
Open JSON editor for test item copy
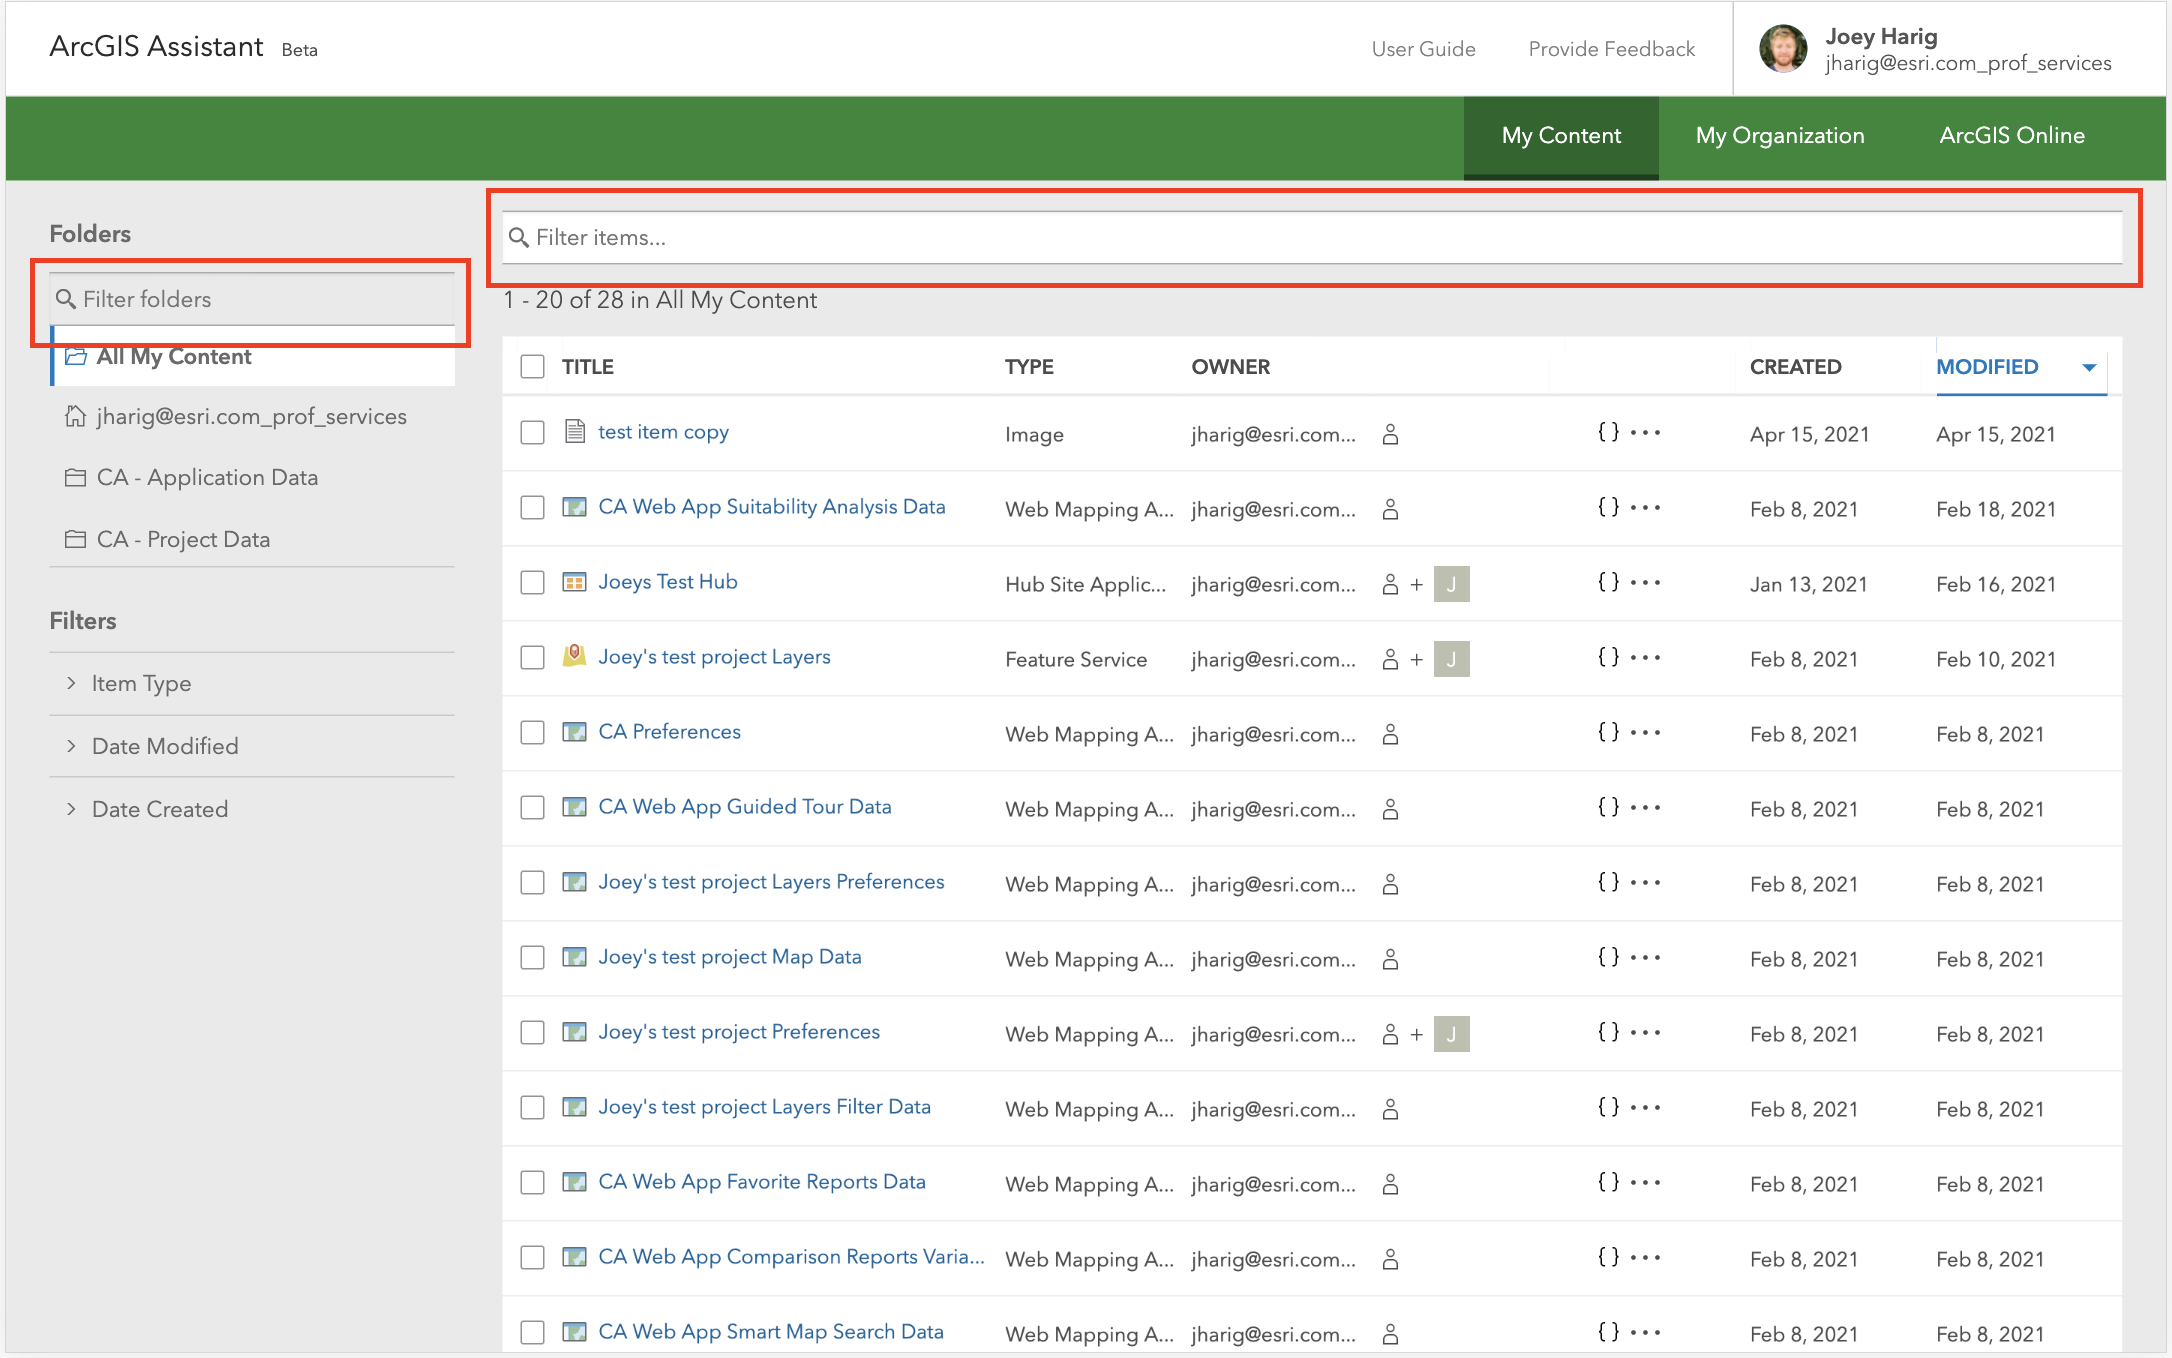click(x=1608, y=432)
